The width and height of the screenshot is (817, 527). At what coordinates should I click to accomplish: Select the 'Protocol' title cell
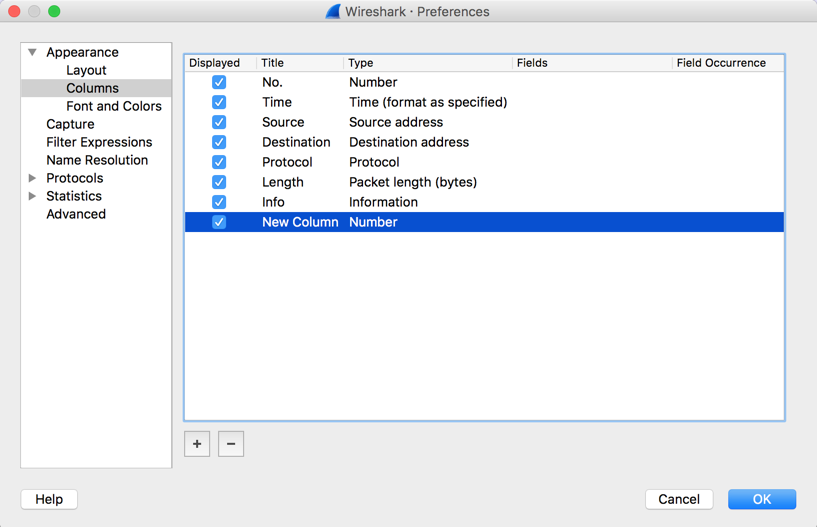click(287, 162)
